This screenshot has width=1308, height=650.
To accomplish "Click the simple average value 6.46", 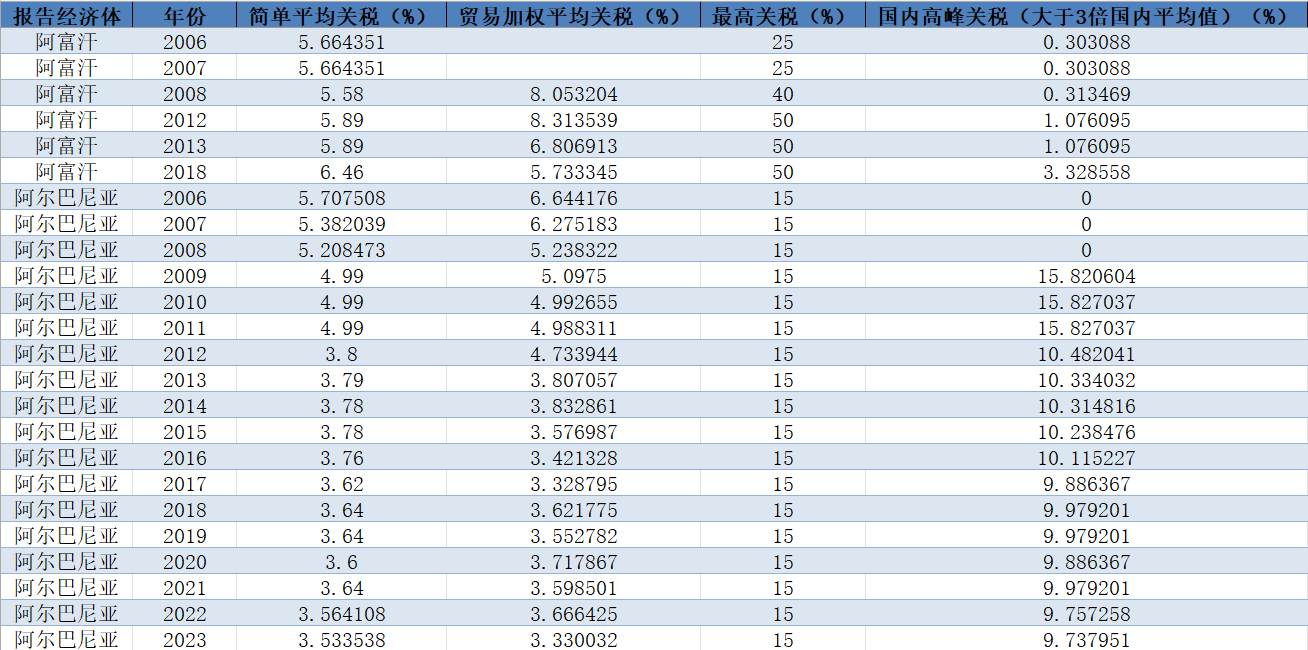I will click(341, 172).
